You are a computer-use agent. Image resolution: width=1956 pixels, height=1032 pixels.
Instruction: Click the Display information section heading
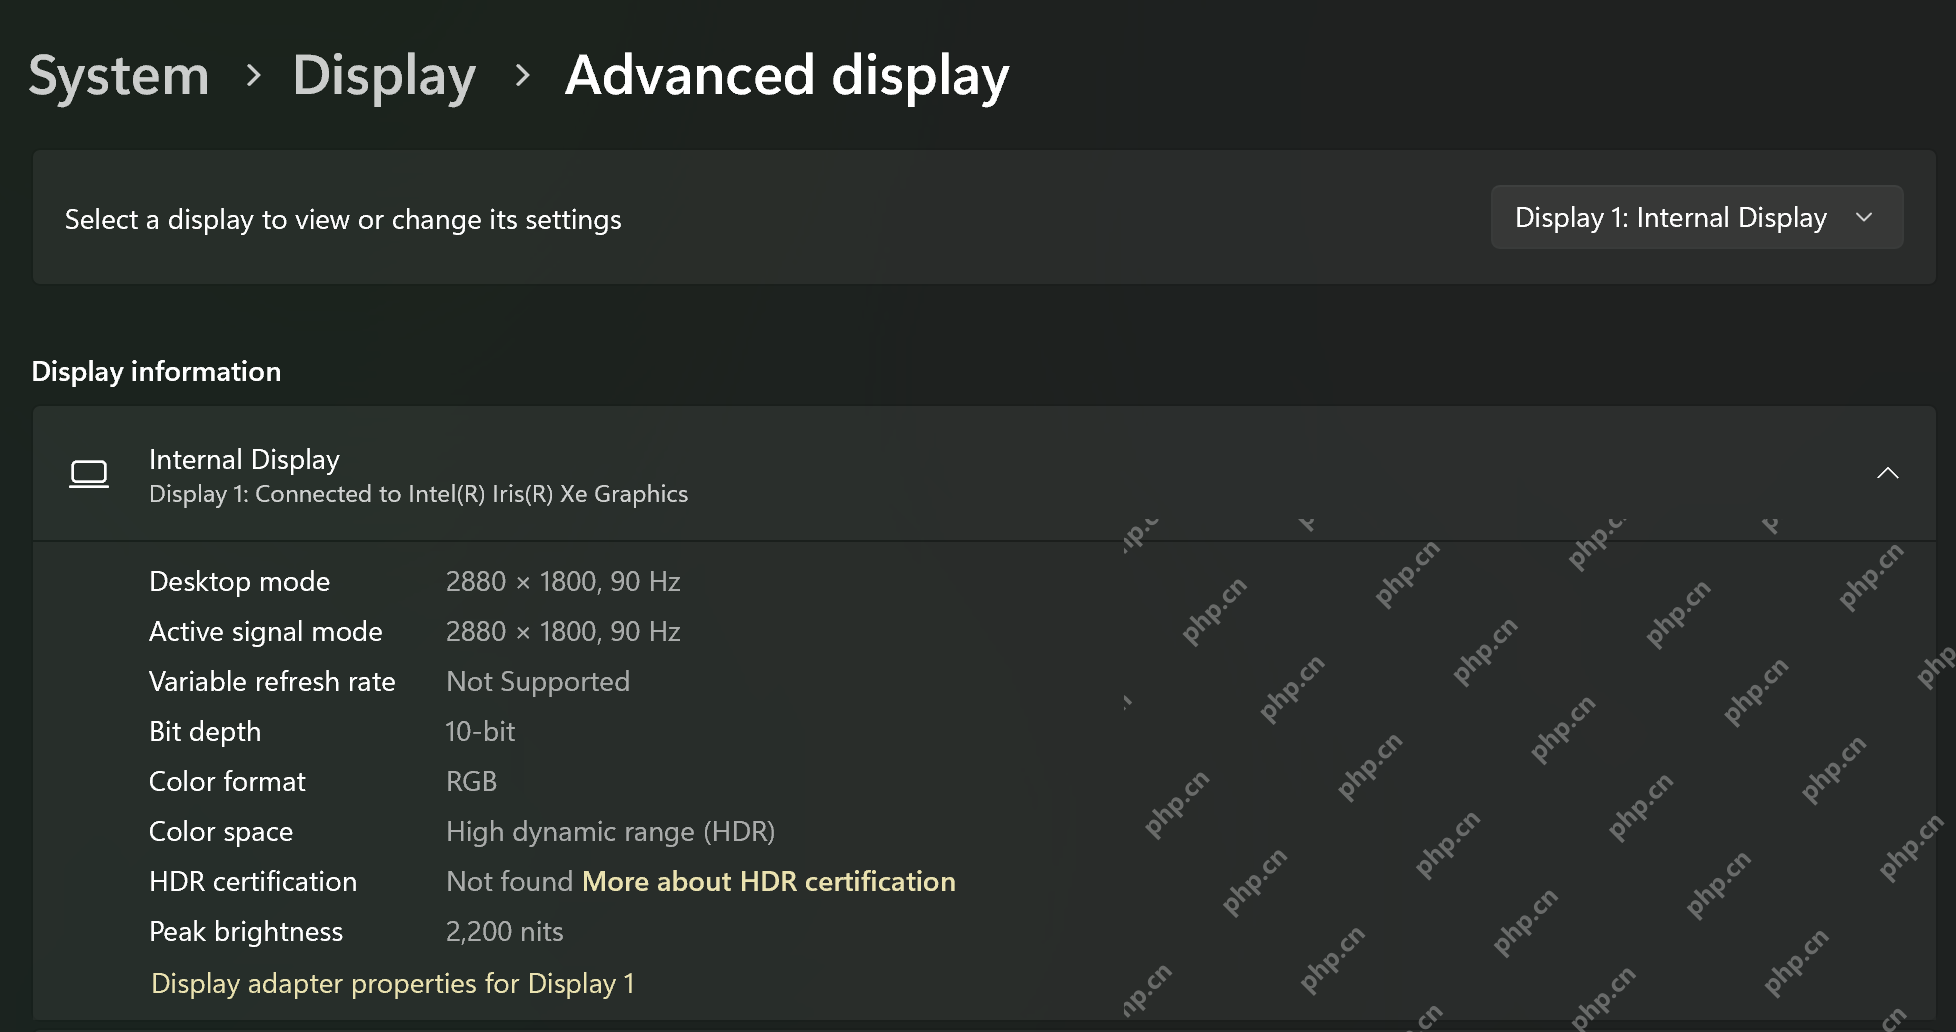[156, 371]
